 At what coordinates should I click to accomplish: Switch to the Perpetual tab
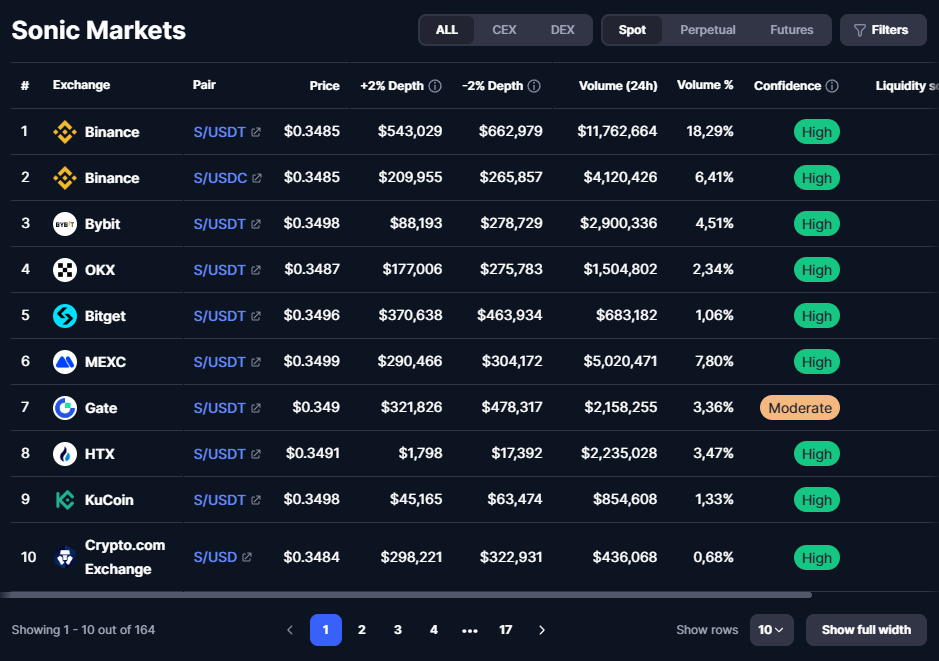click(708, 30)
